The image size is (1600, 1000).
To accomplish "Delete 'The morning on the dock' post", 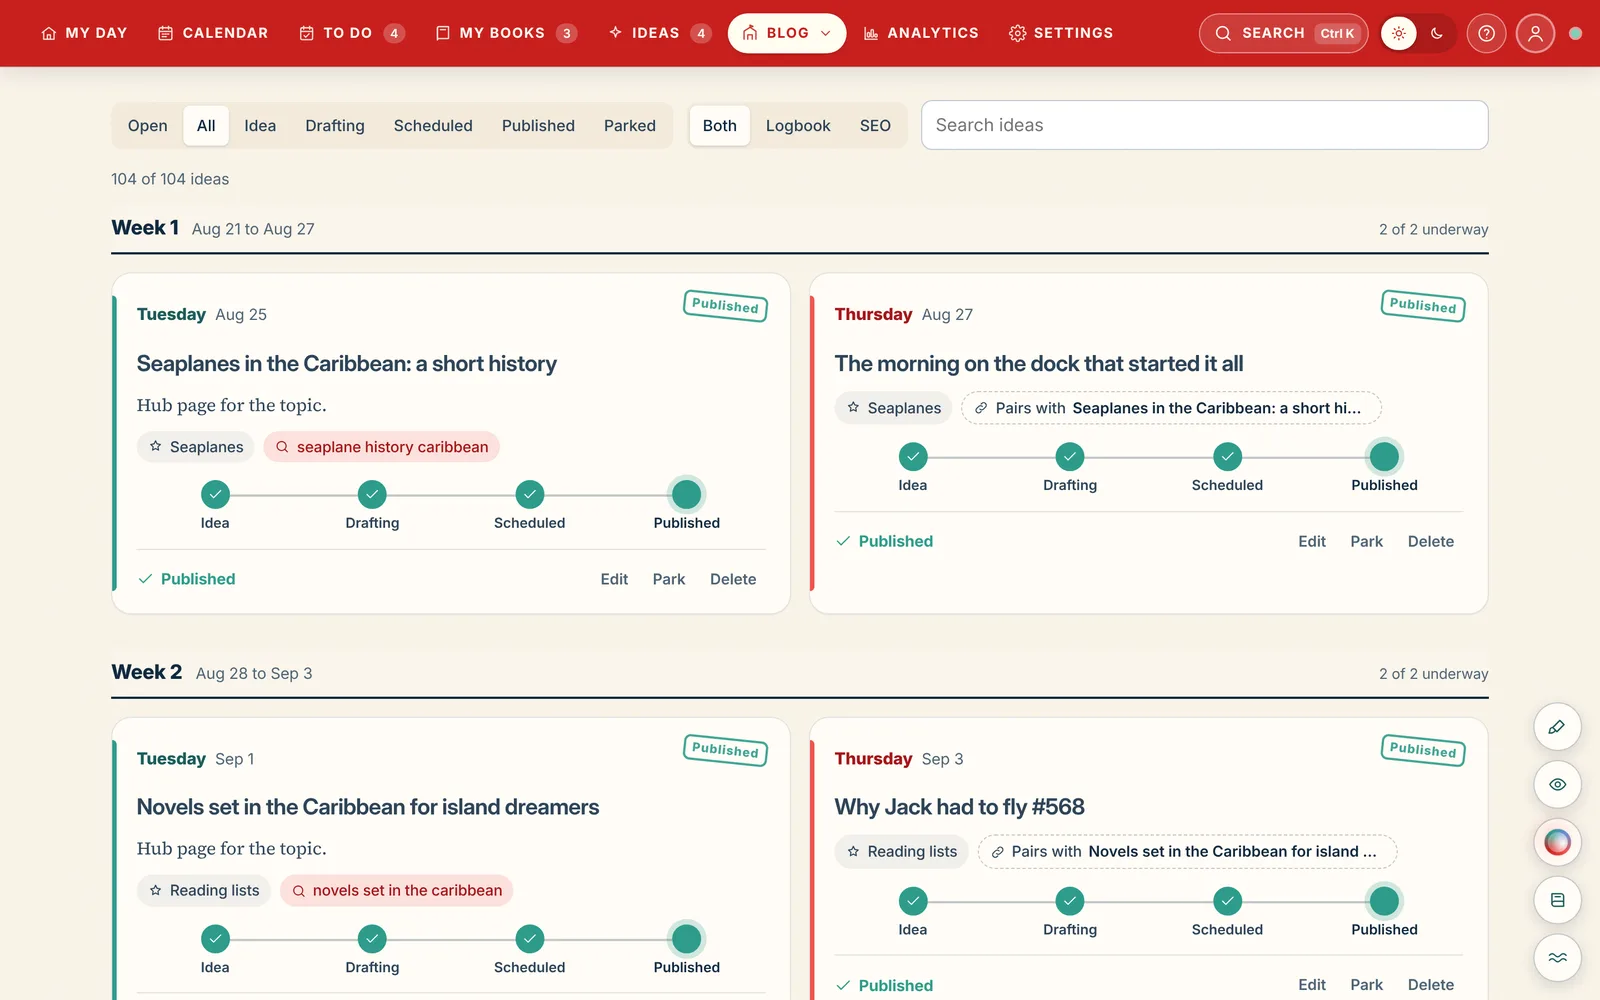I will click(x=1431, y=541).
